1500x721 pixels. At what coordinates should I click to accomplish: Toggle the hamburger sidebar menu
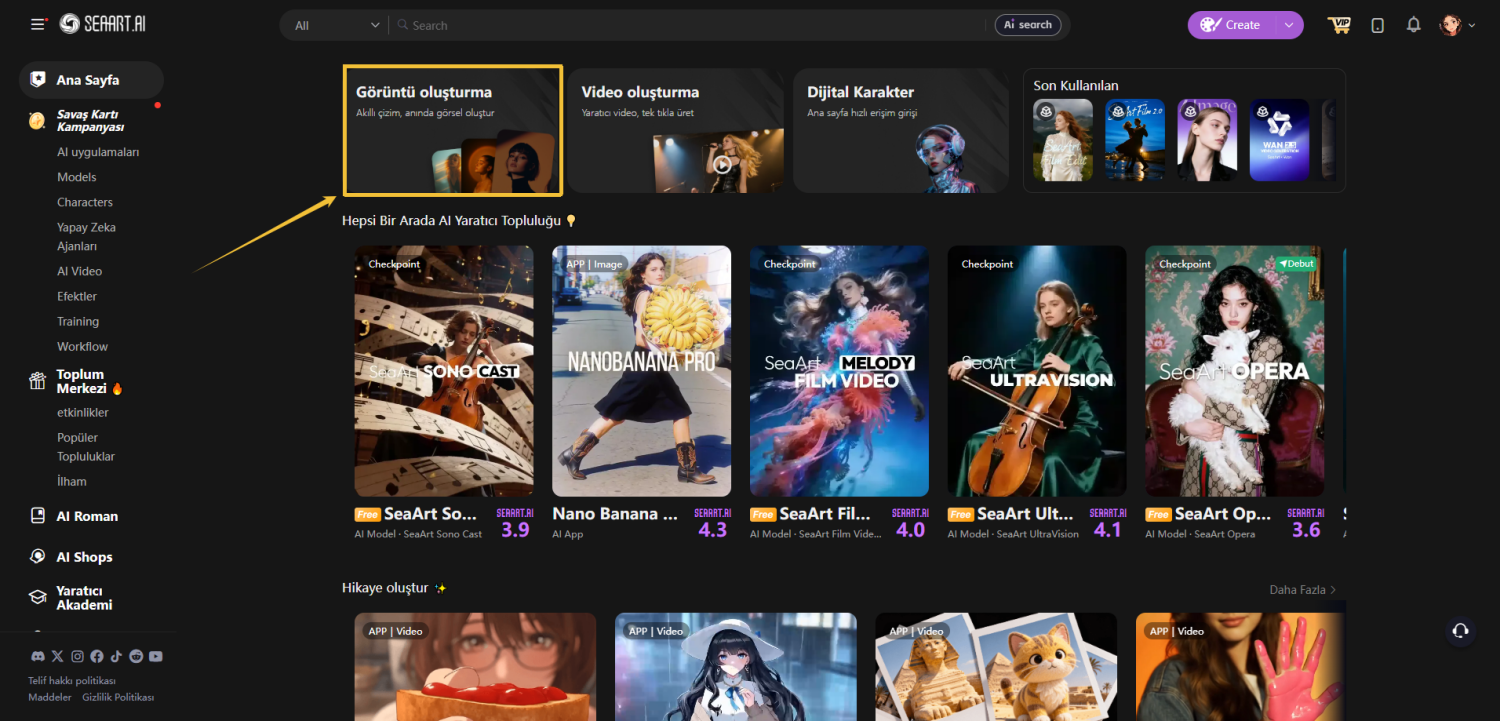38,25
